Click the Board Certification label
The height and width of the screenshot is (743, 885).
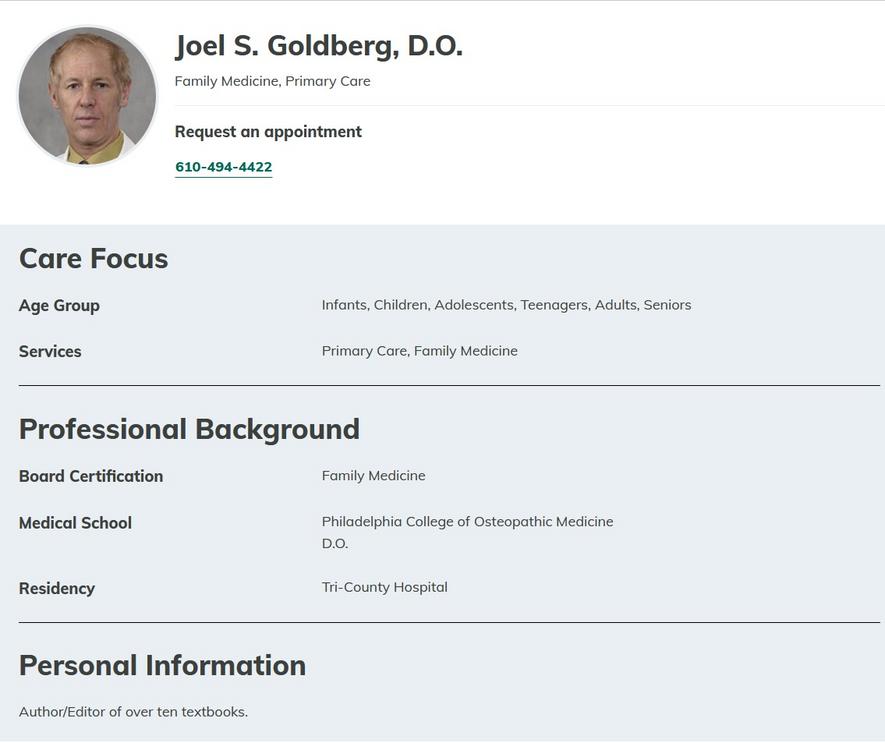pyautogui.click(x=91, y=476)
